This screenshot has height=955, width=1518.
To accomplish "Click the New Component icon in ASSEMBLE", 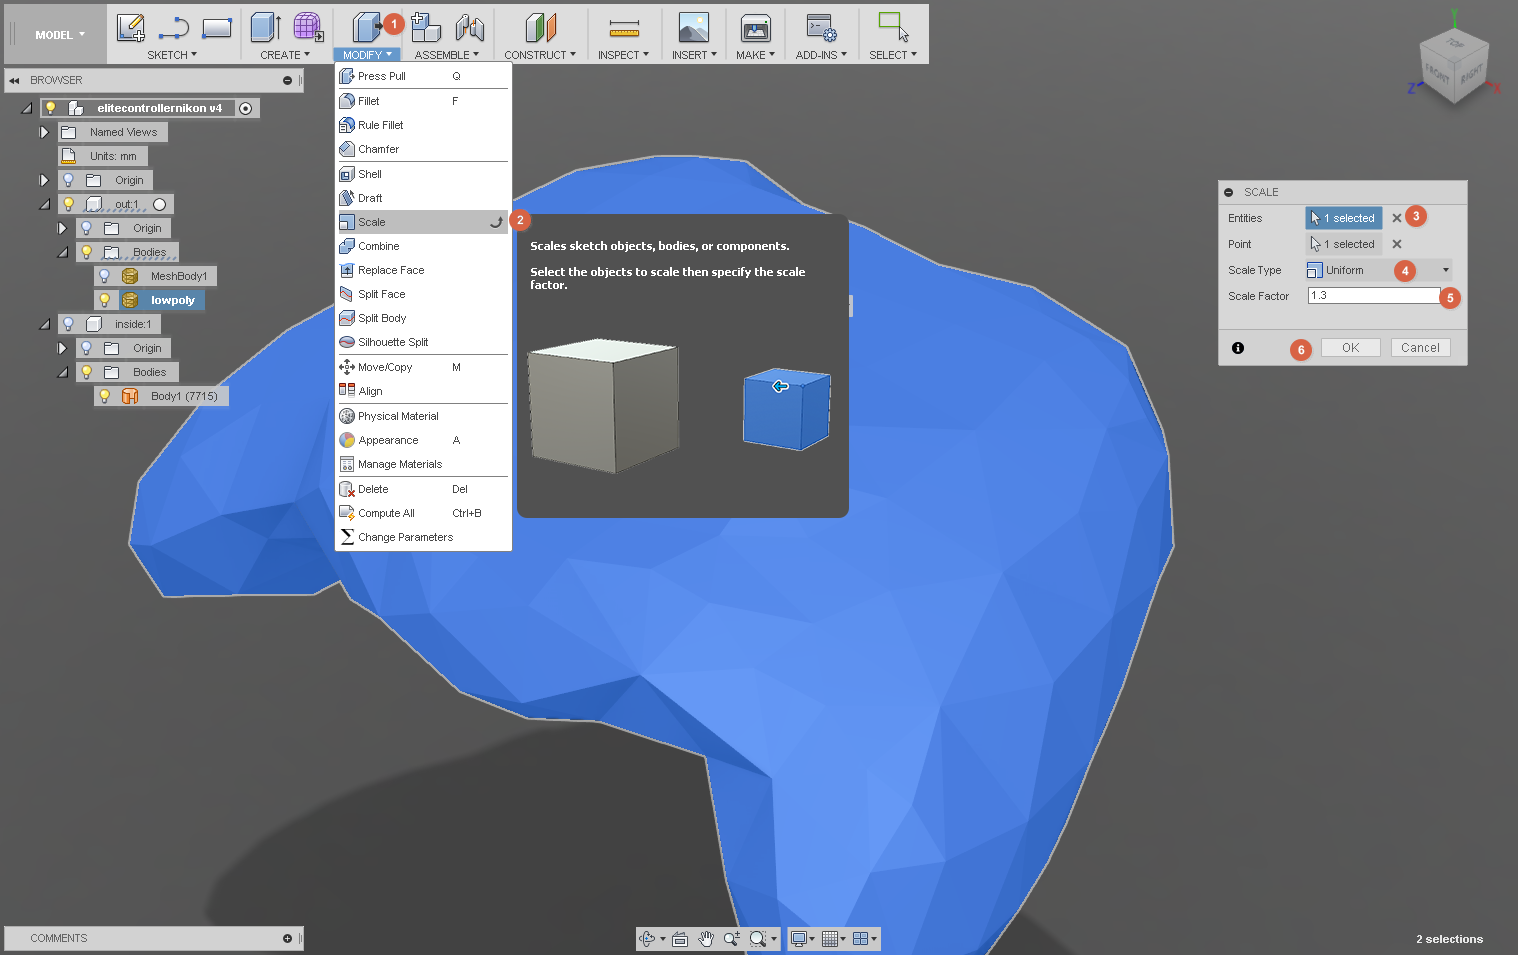I will point(426,28).
